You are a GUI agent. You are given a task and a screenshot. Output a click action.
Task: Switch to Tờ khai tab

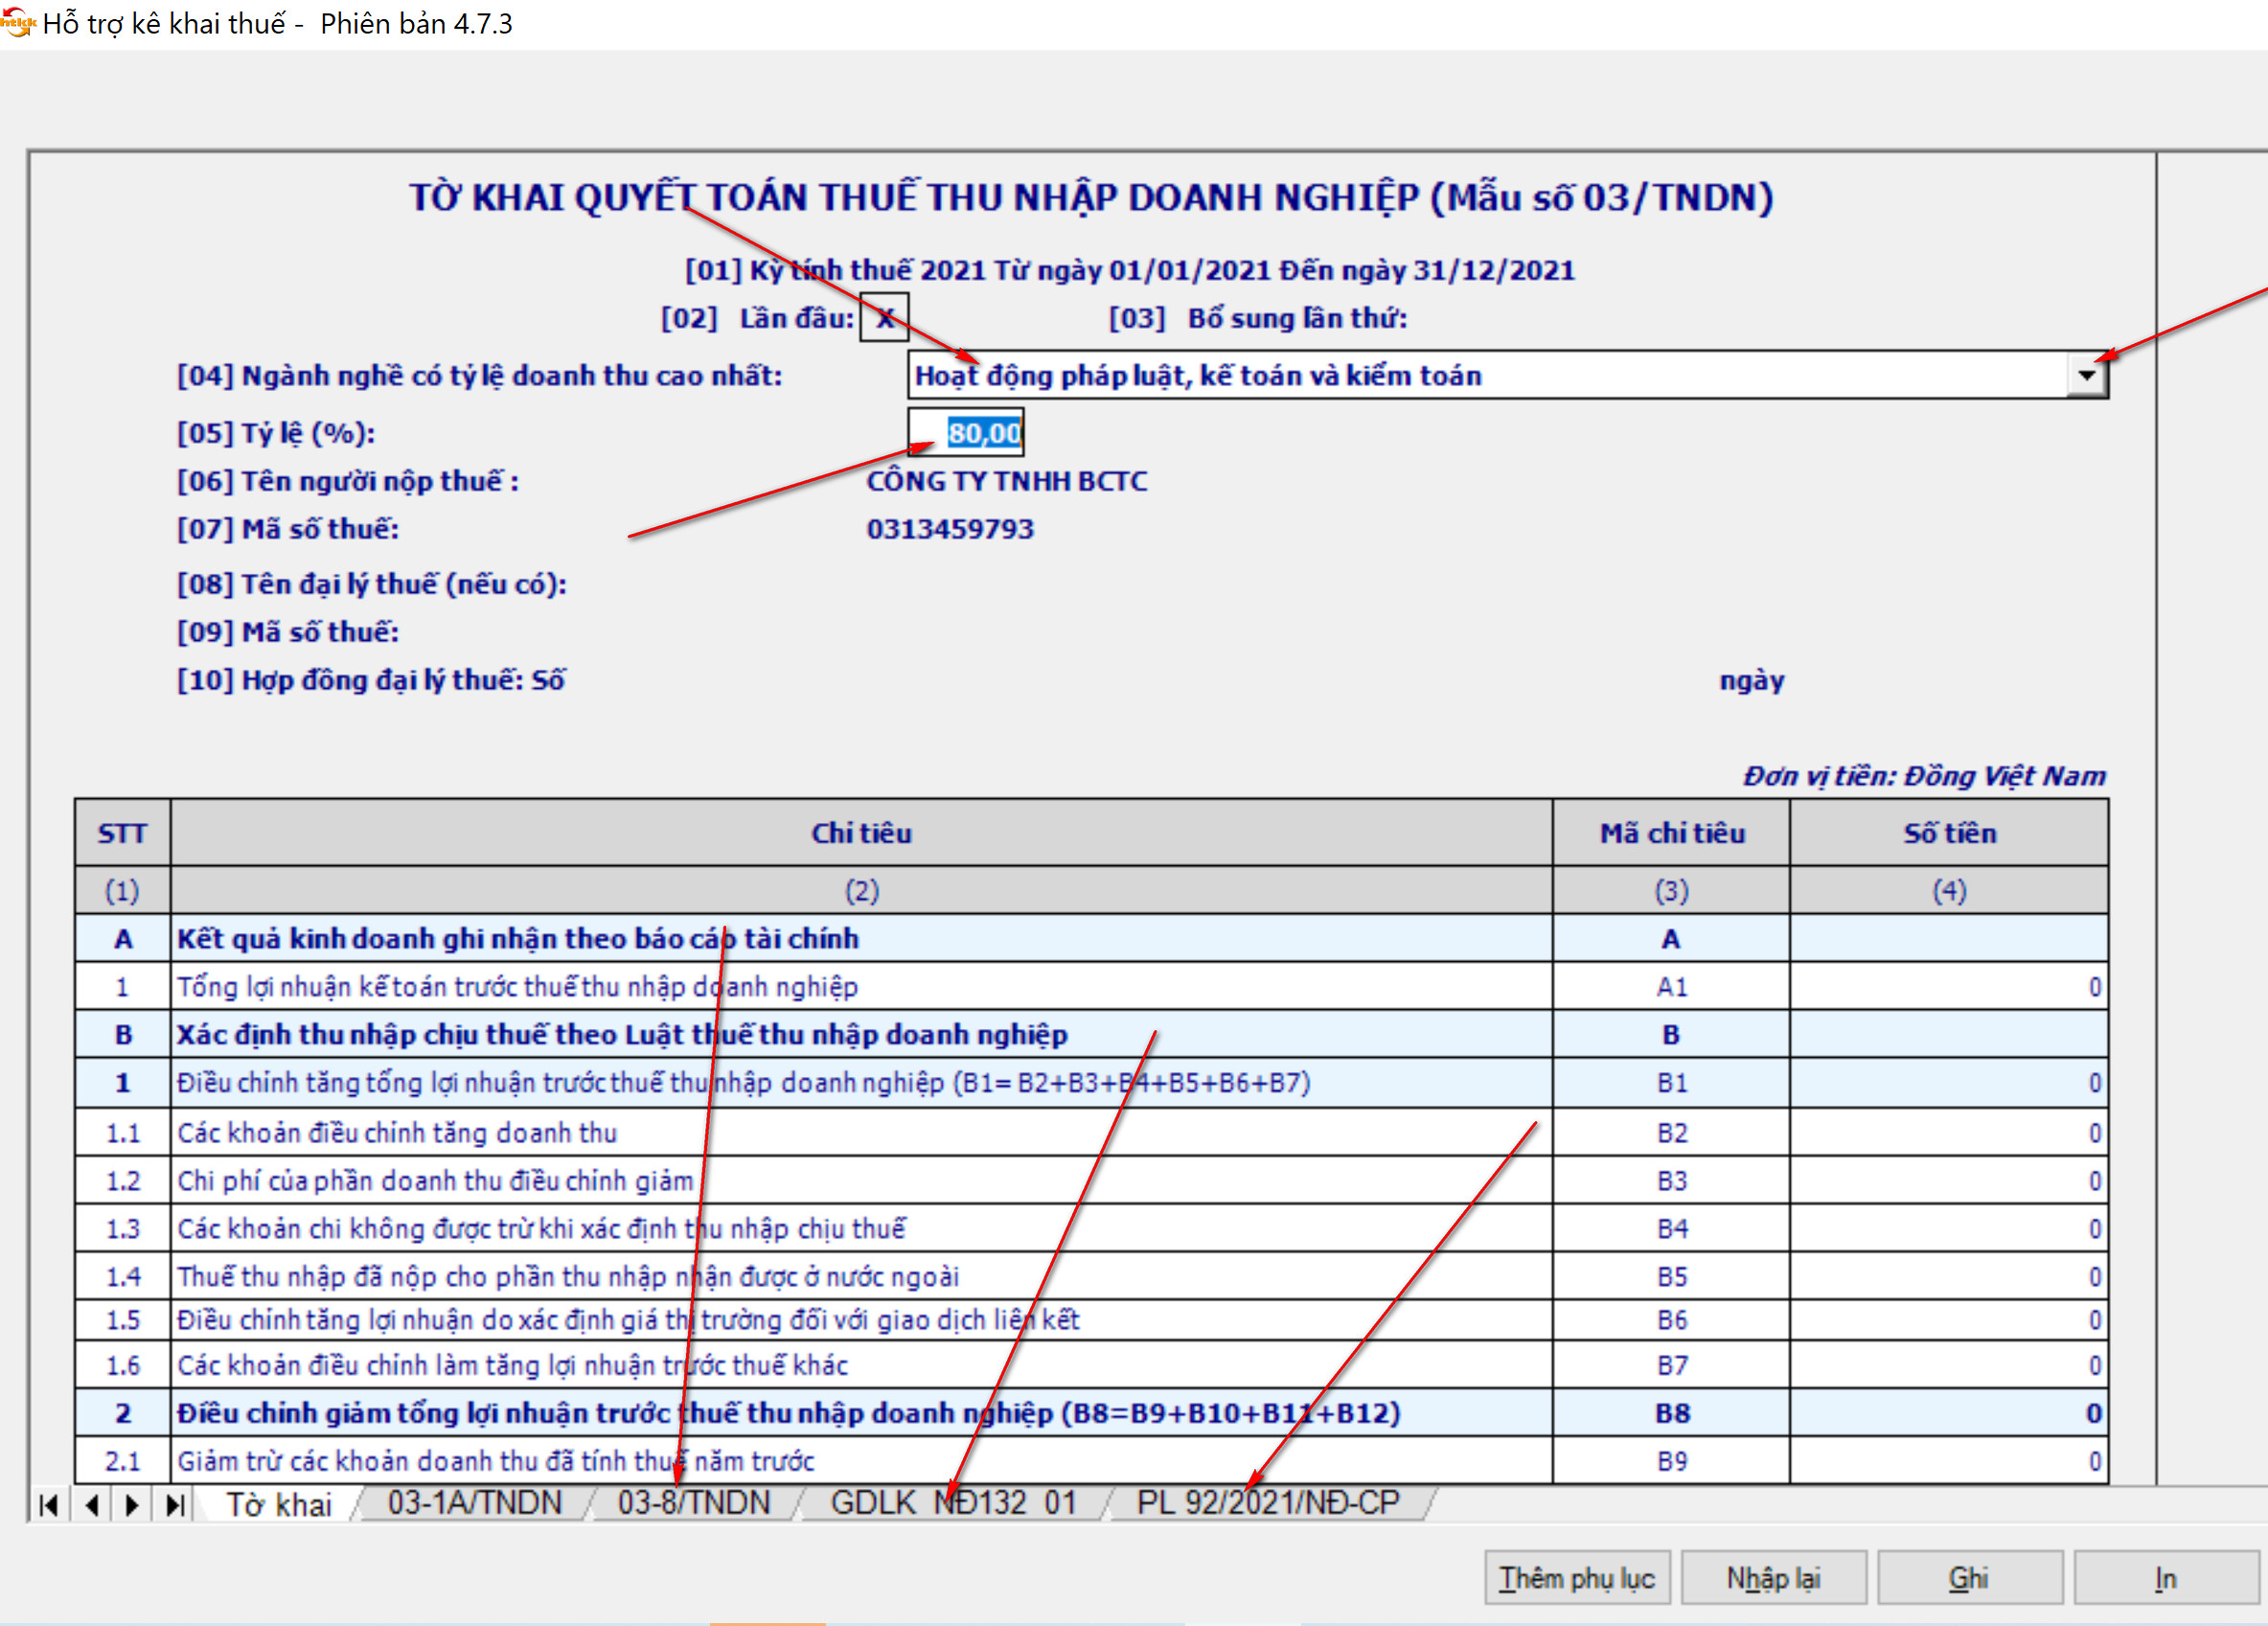point(278,1504)
